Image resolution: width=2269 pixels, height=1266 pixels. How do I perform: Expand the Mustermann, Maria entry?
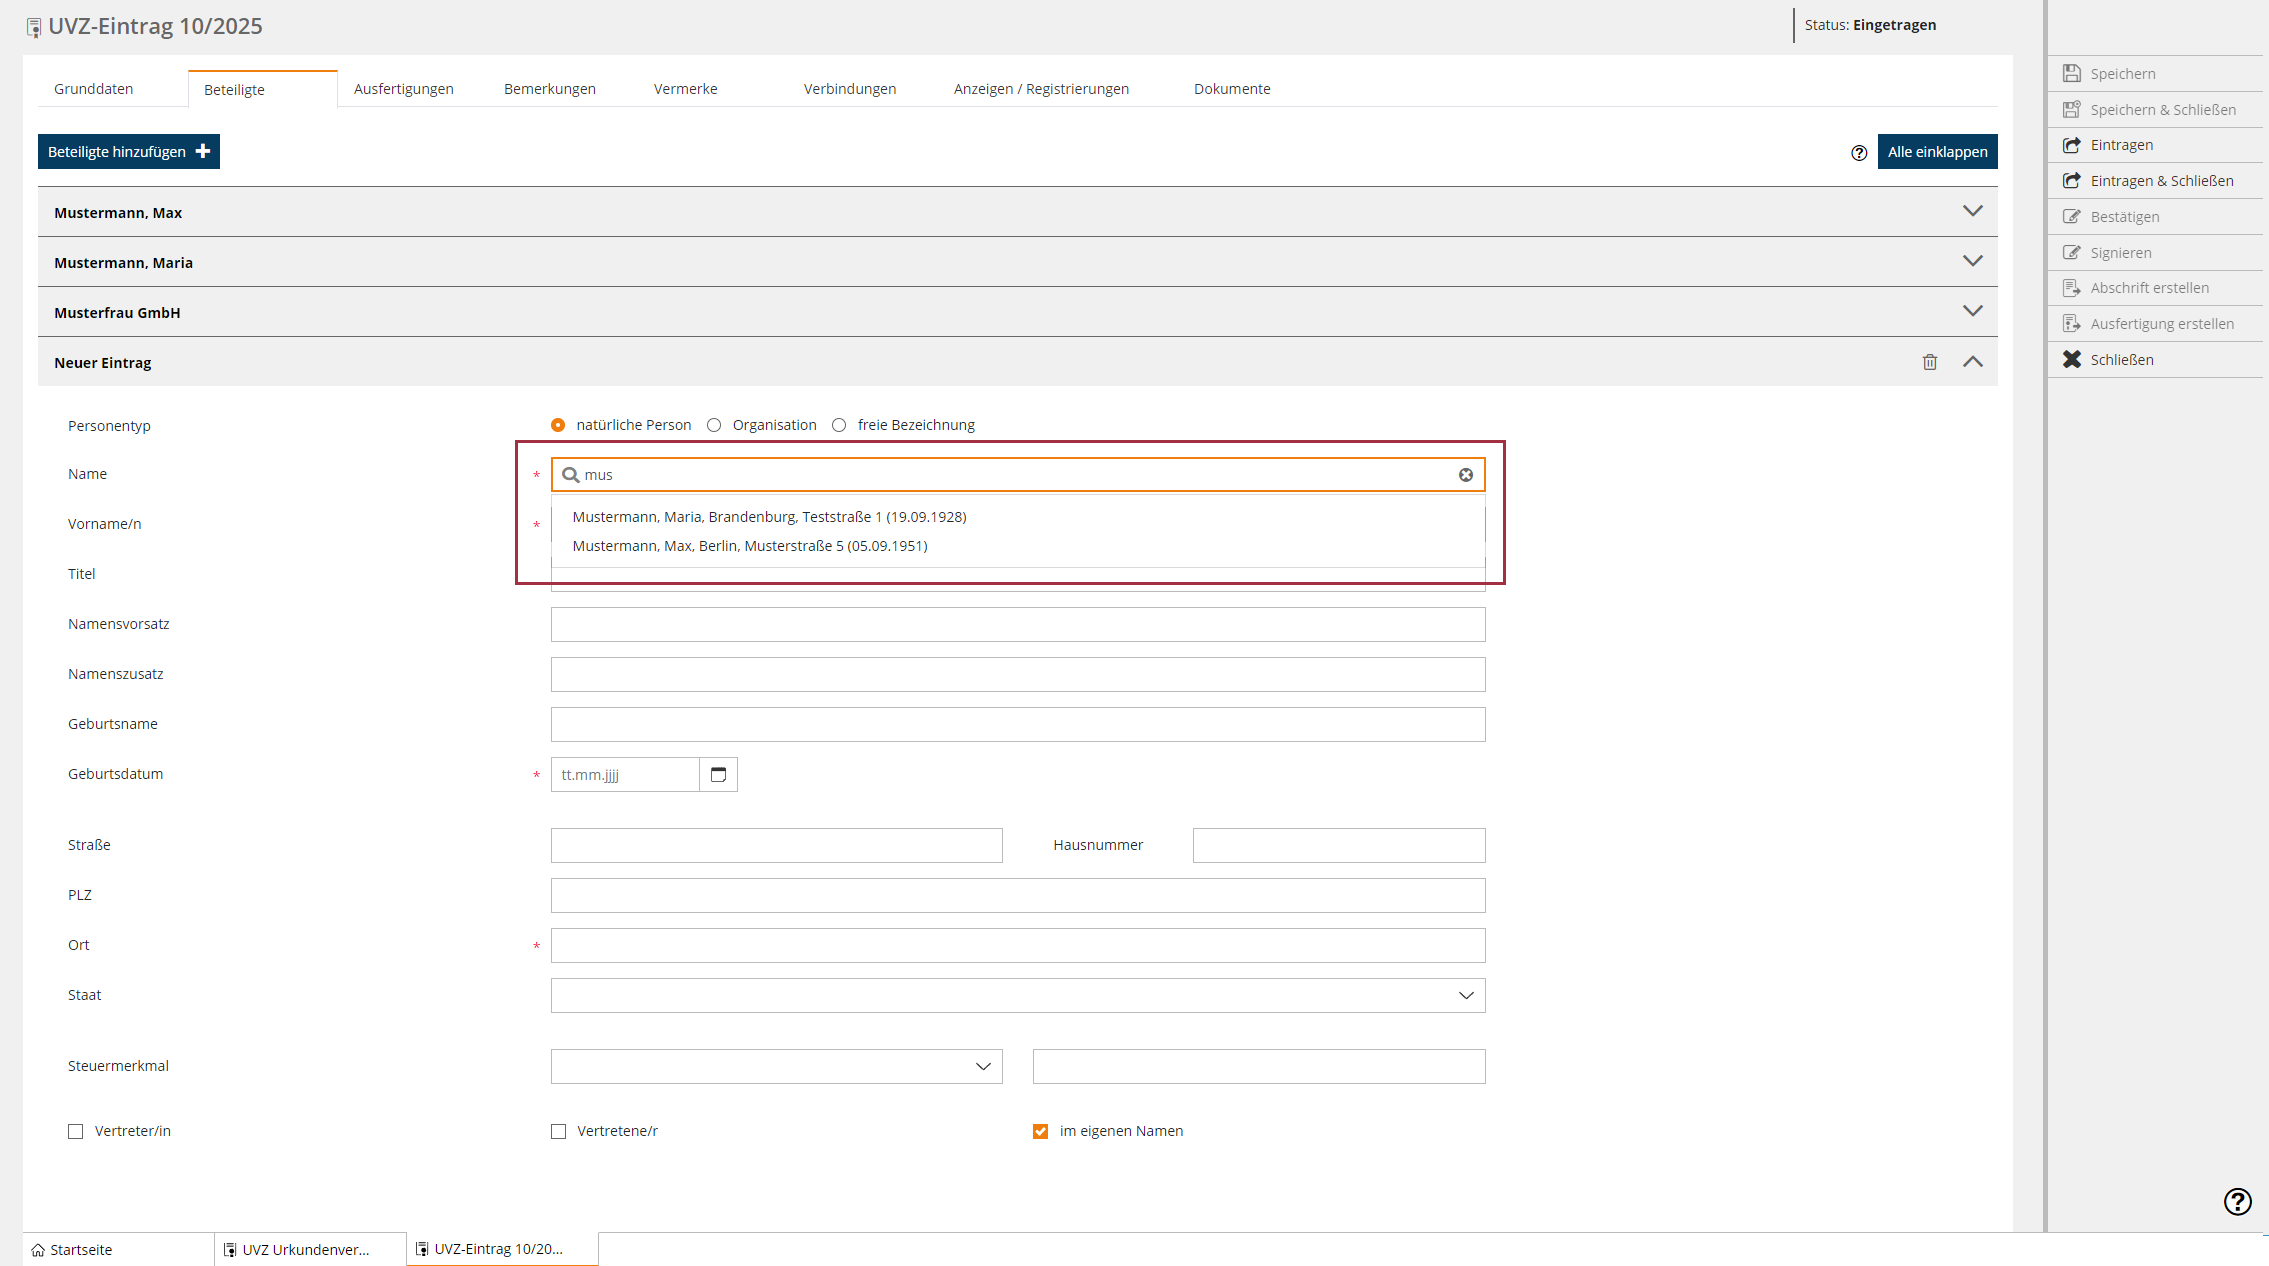pos(1972,261)
